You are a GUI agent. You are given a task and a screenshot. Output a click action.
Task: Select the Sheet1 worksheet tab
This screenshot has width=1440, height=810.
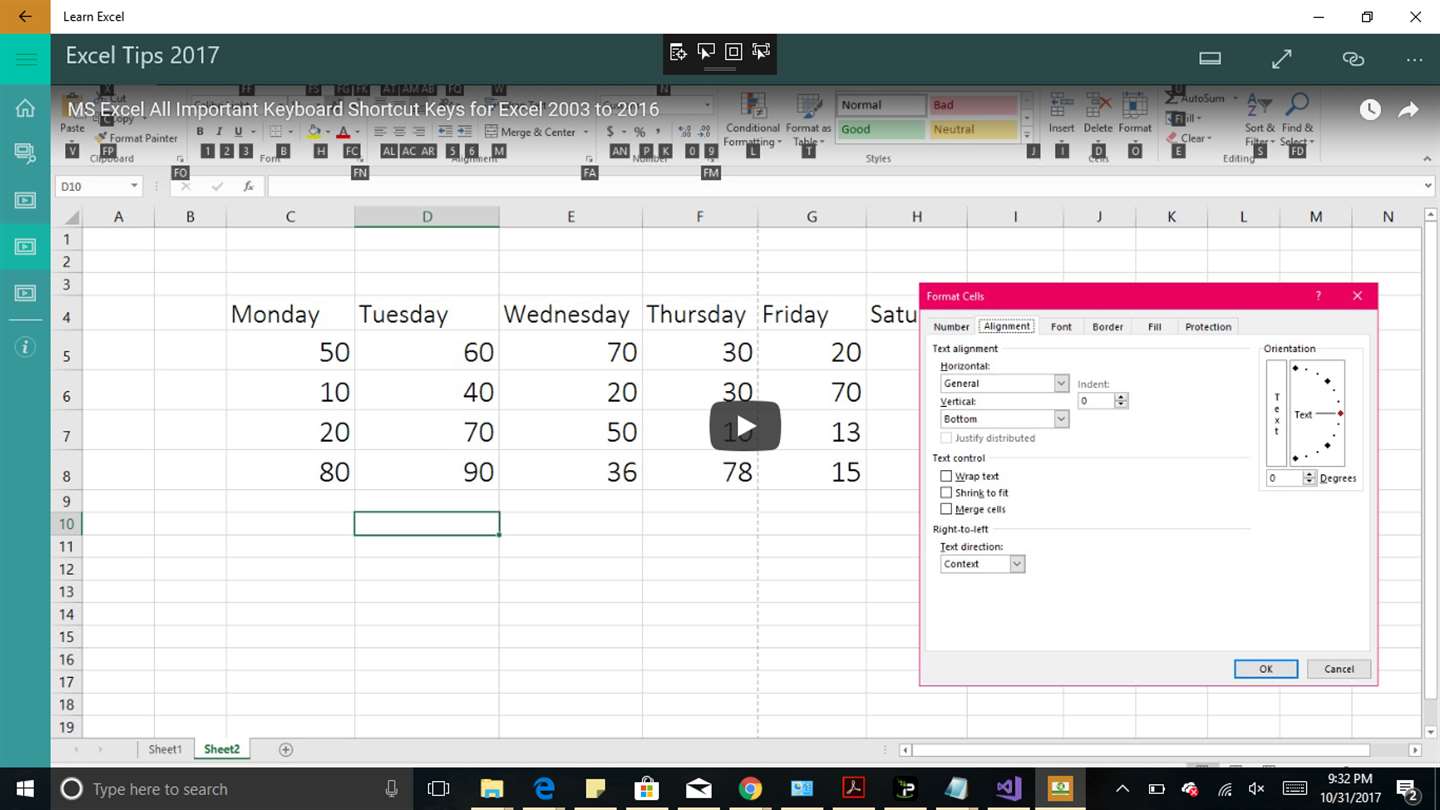(165, 749)
